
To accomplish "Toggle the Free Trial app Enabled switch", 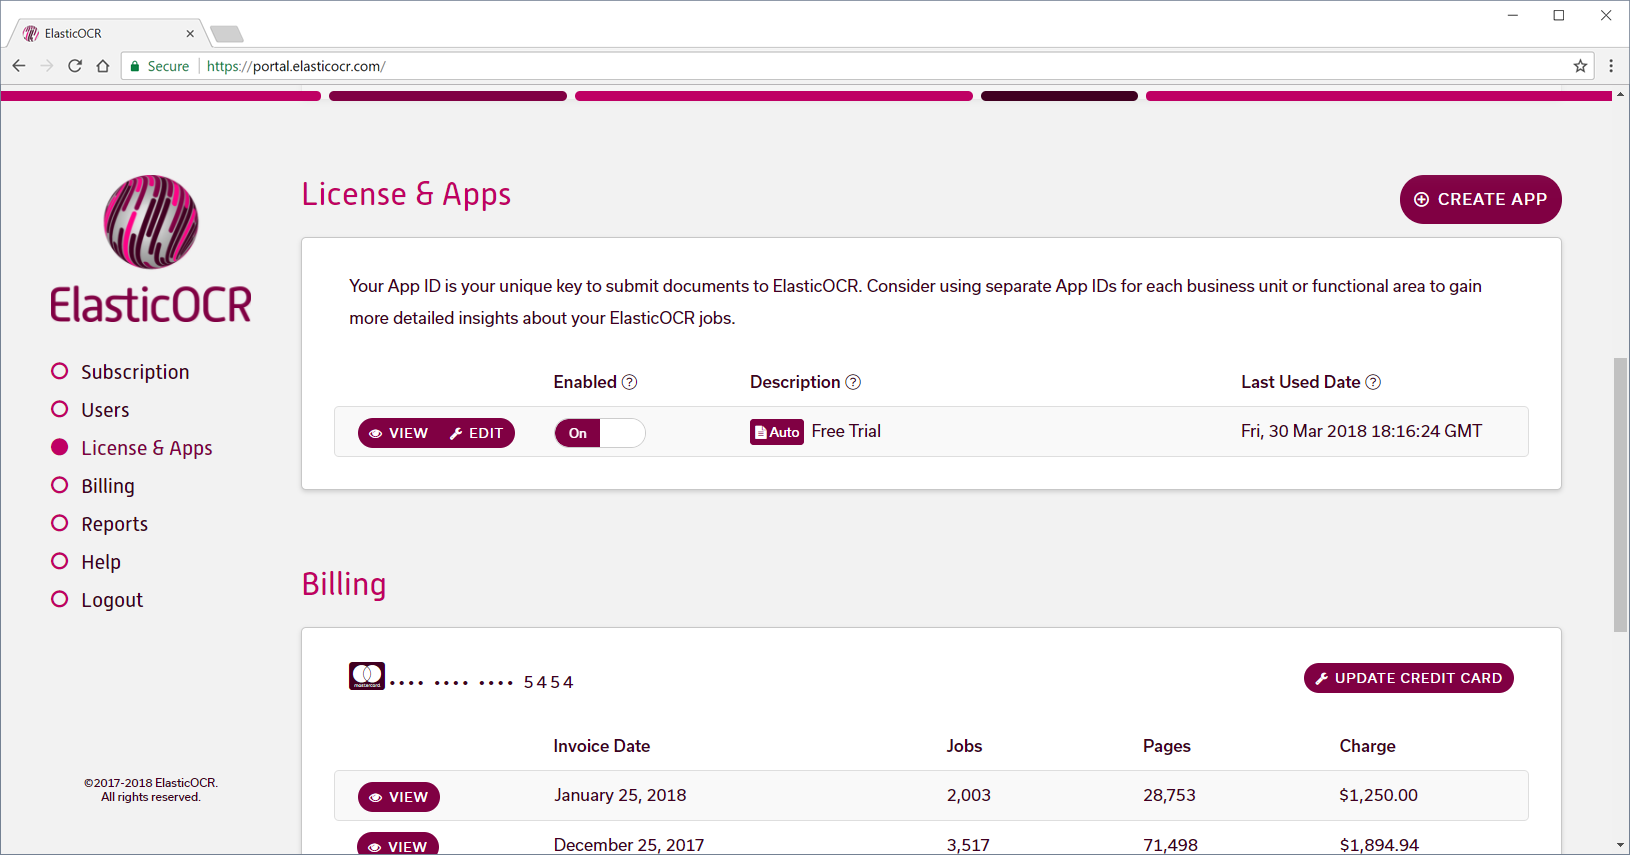I will tap(600, 433).
